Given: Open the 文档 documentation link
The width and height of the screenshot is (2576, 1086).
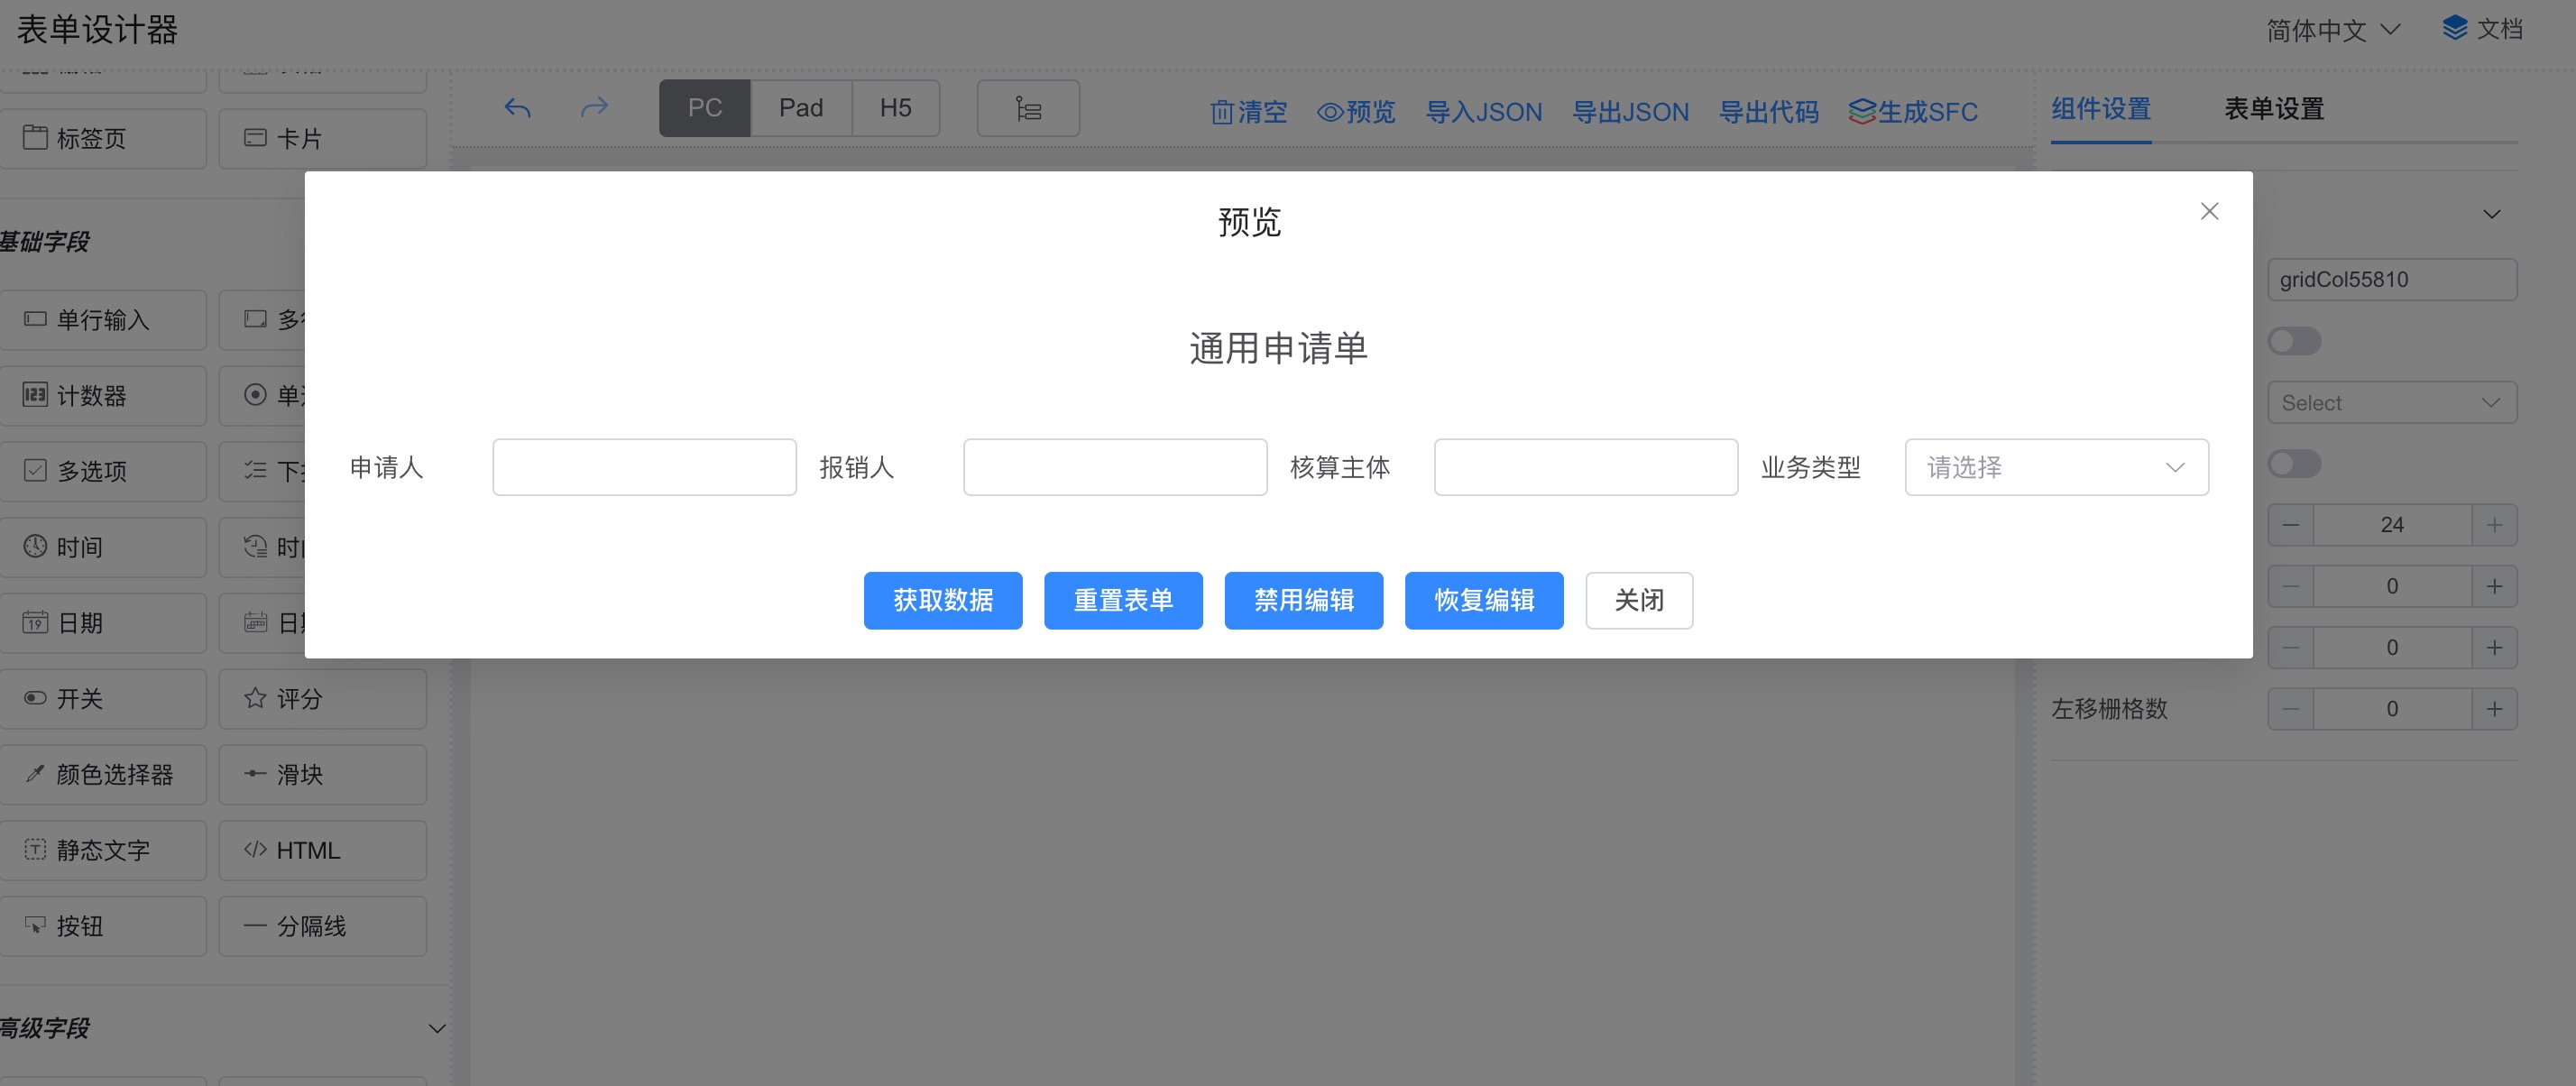Looking at the screenshot, I should pyautogui.click(x=2483, y=29).
